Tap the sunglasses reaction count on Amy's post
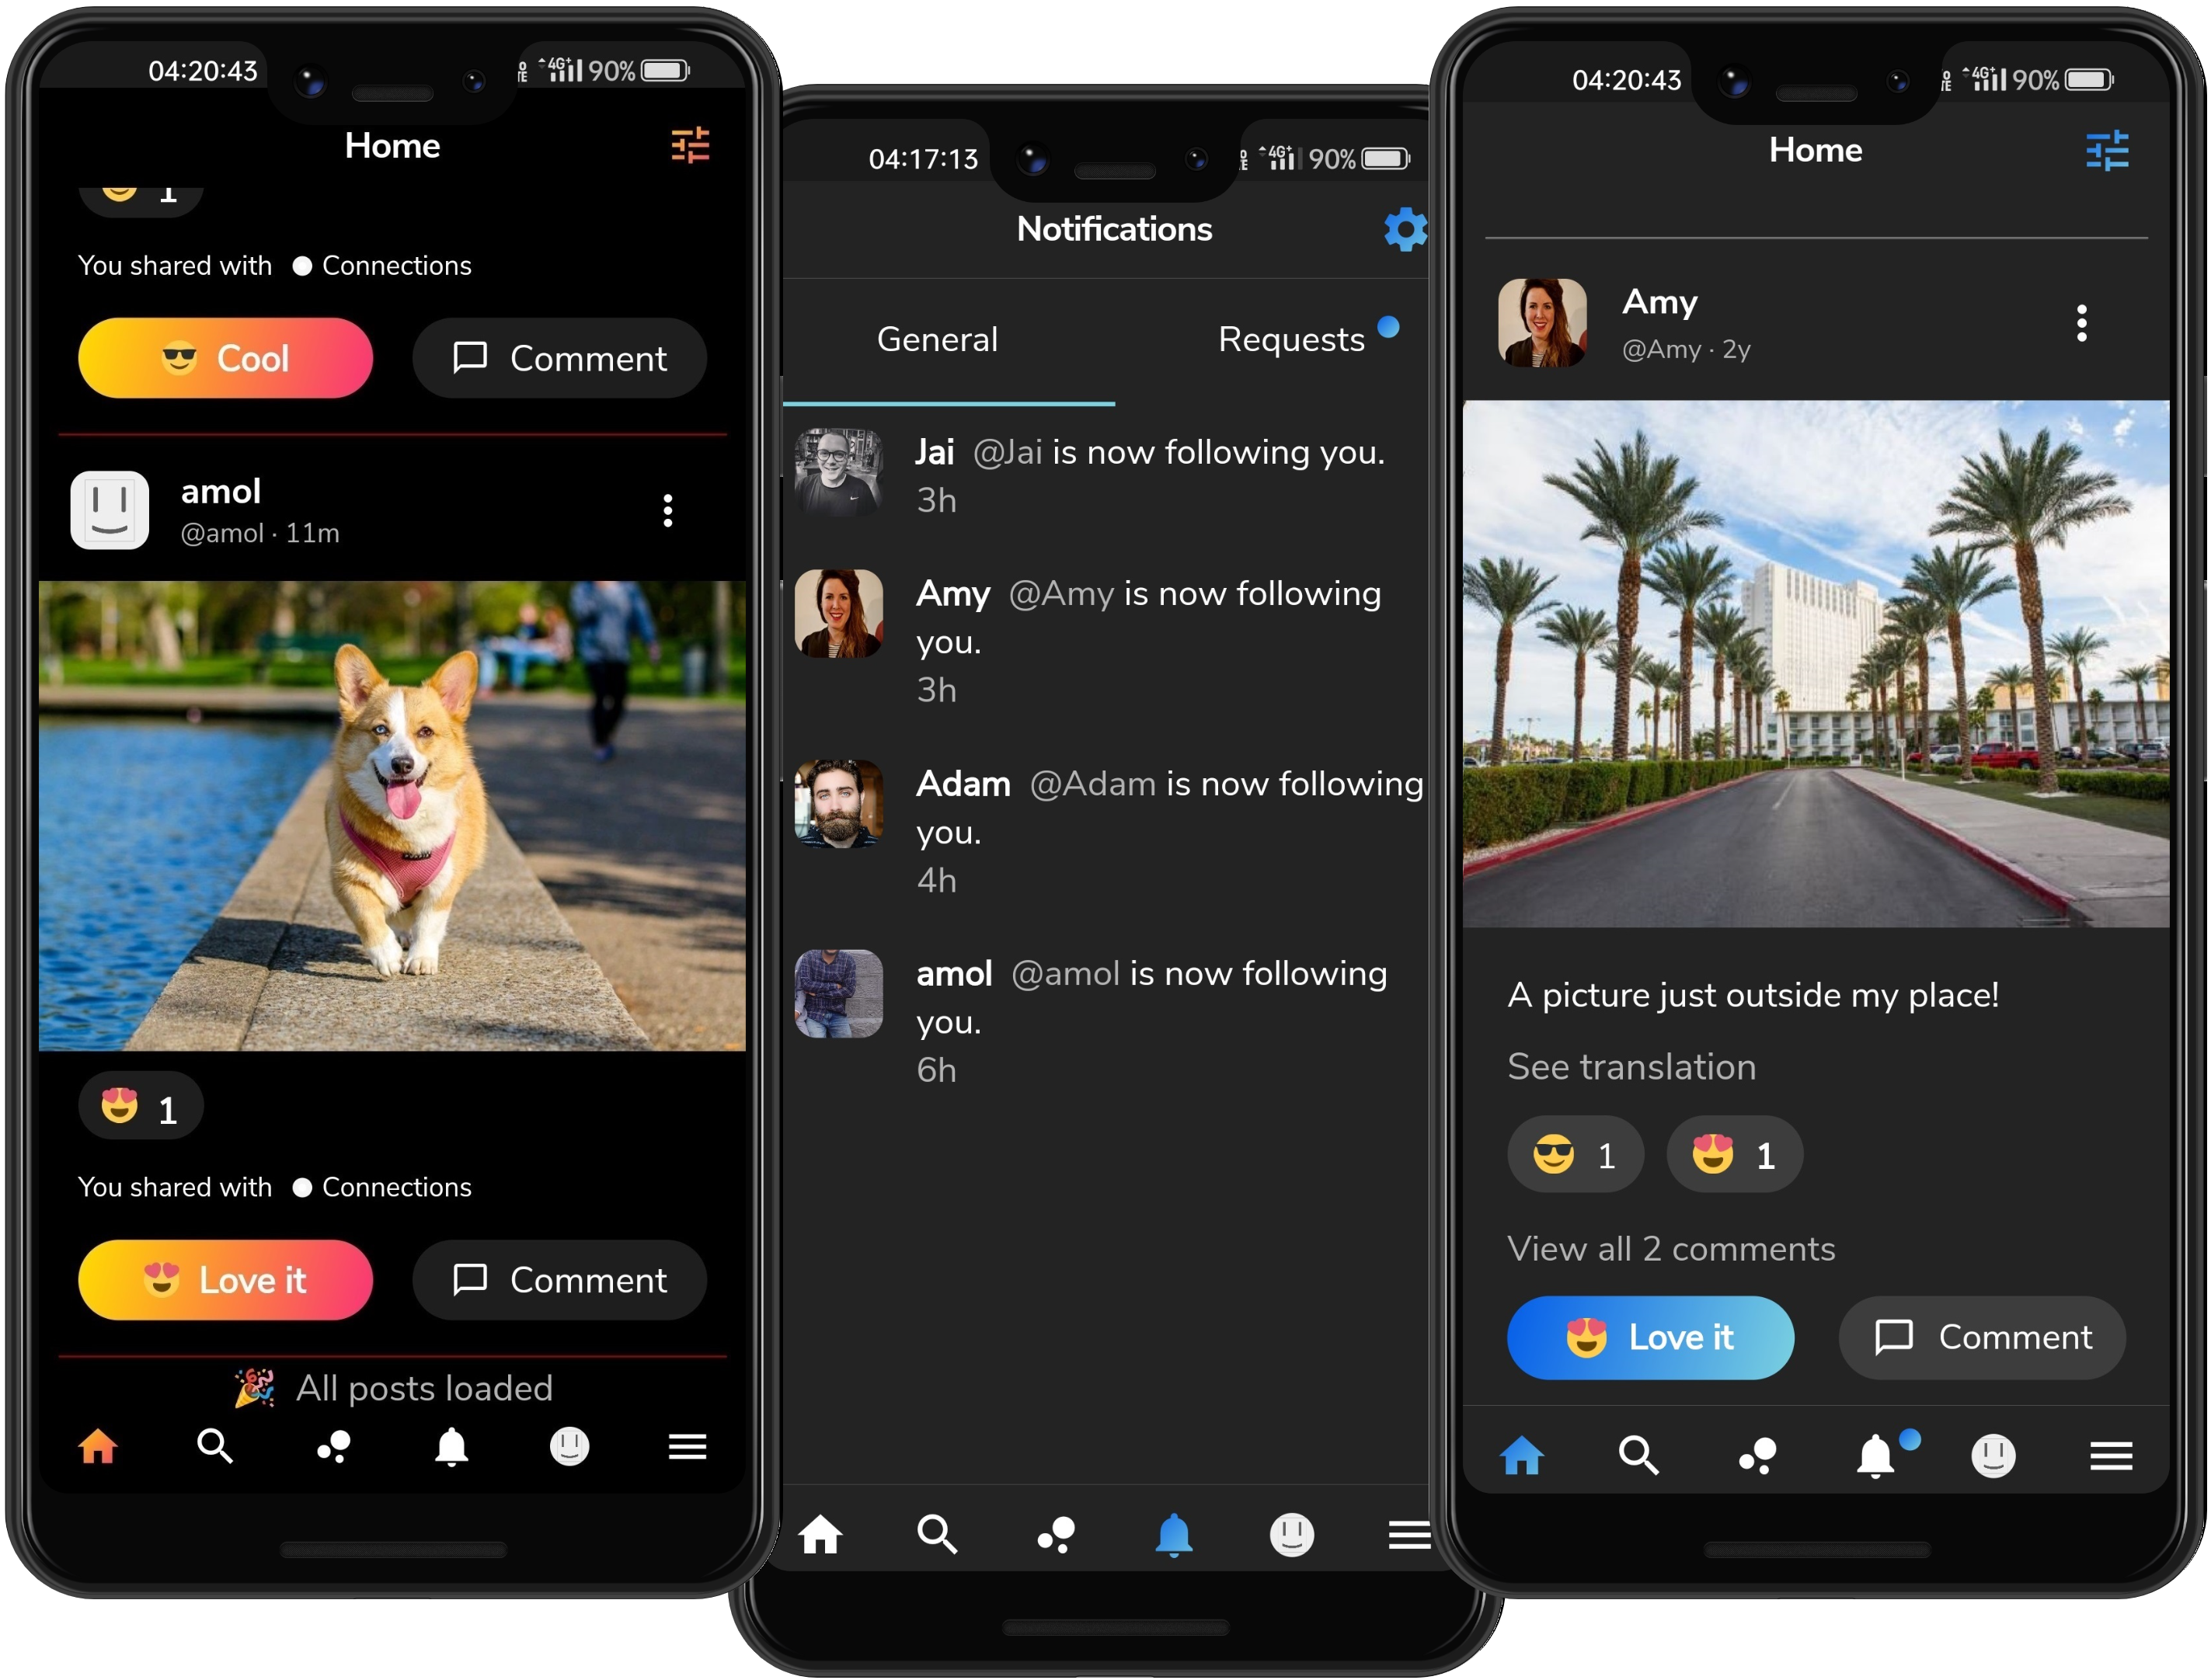Image resolution: width=2211 pixels, height=1680 pixels. 1575,1155
